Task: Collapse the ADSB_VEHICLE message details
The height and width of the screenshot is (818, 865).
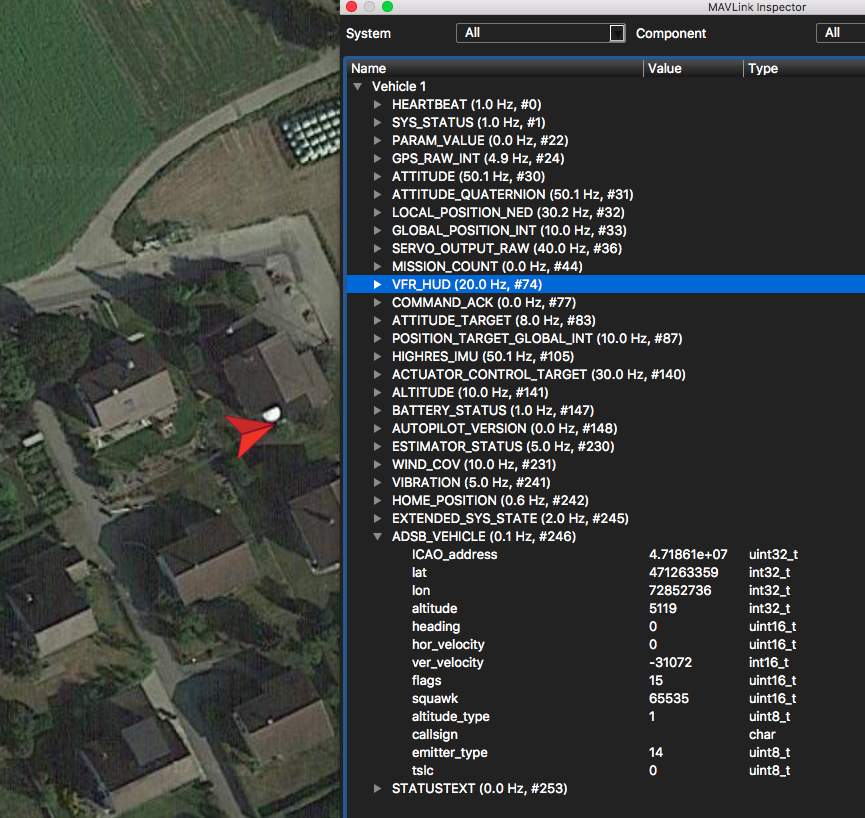Action: point(378,536)
